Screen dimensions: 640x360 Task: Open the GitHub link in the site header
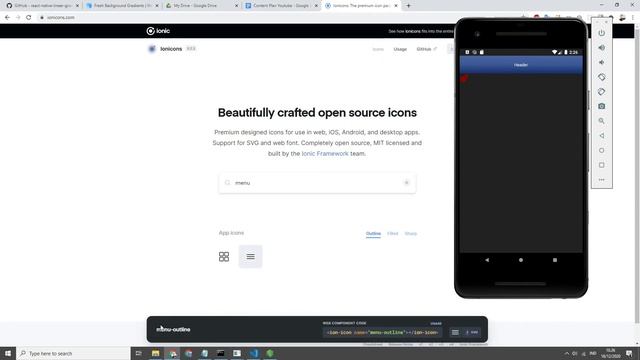pos(427,49)
